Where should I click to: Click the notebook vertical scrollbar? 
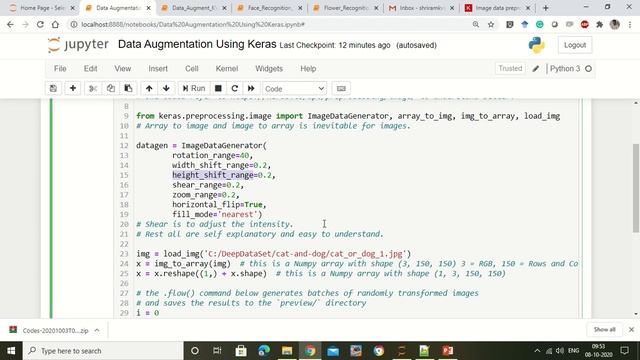point(636,189)
